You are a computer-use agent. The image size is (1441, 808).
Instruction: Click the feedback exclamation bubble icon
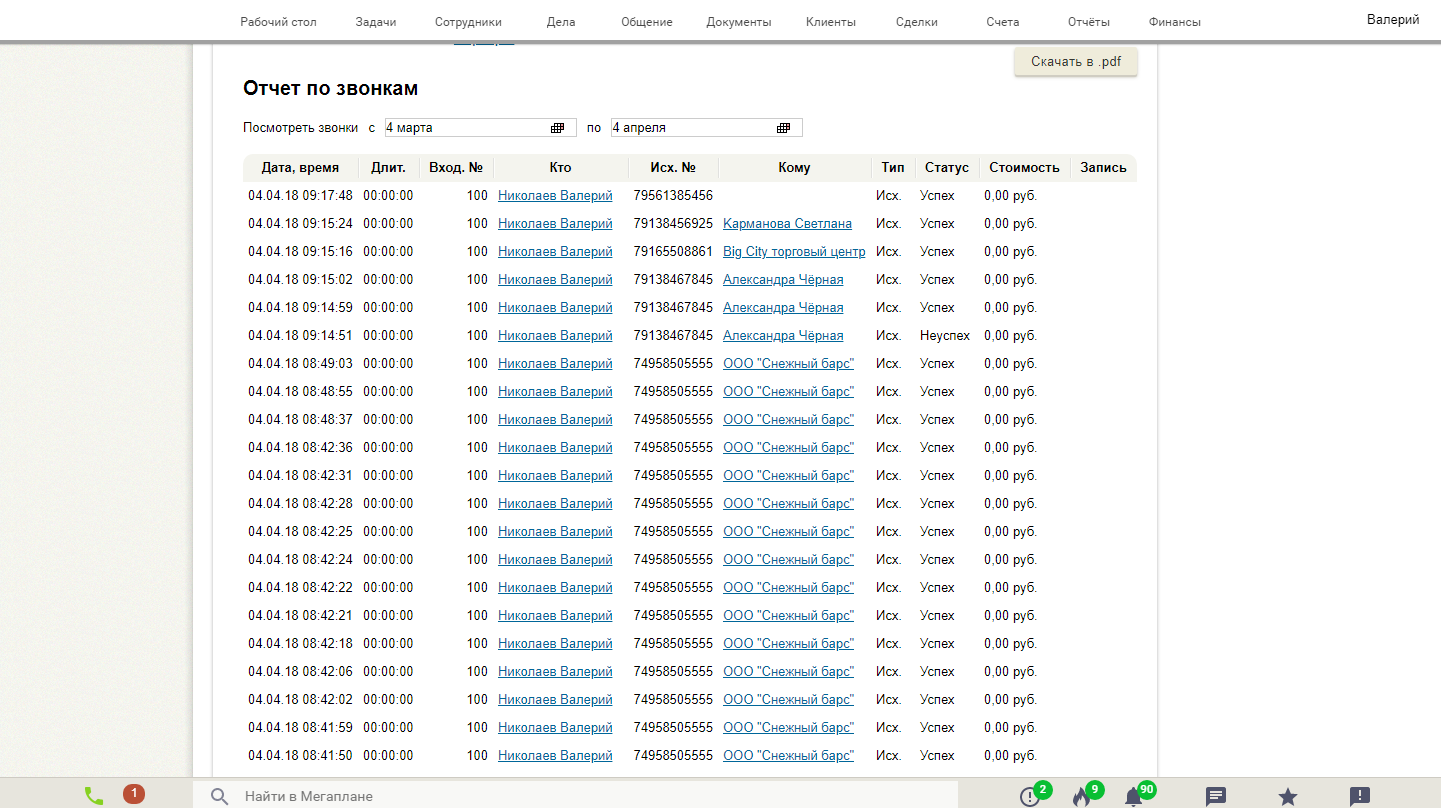[x=1360, y=796]
